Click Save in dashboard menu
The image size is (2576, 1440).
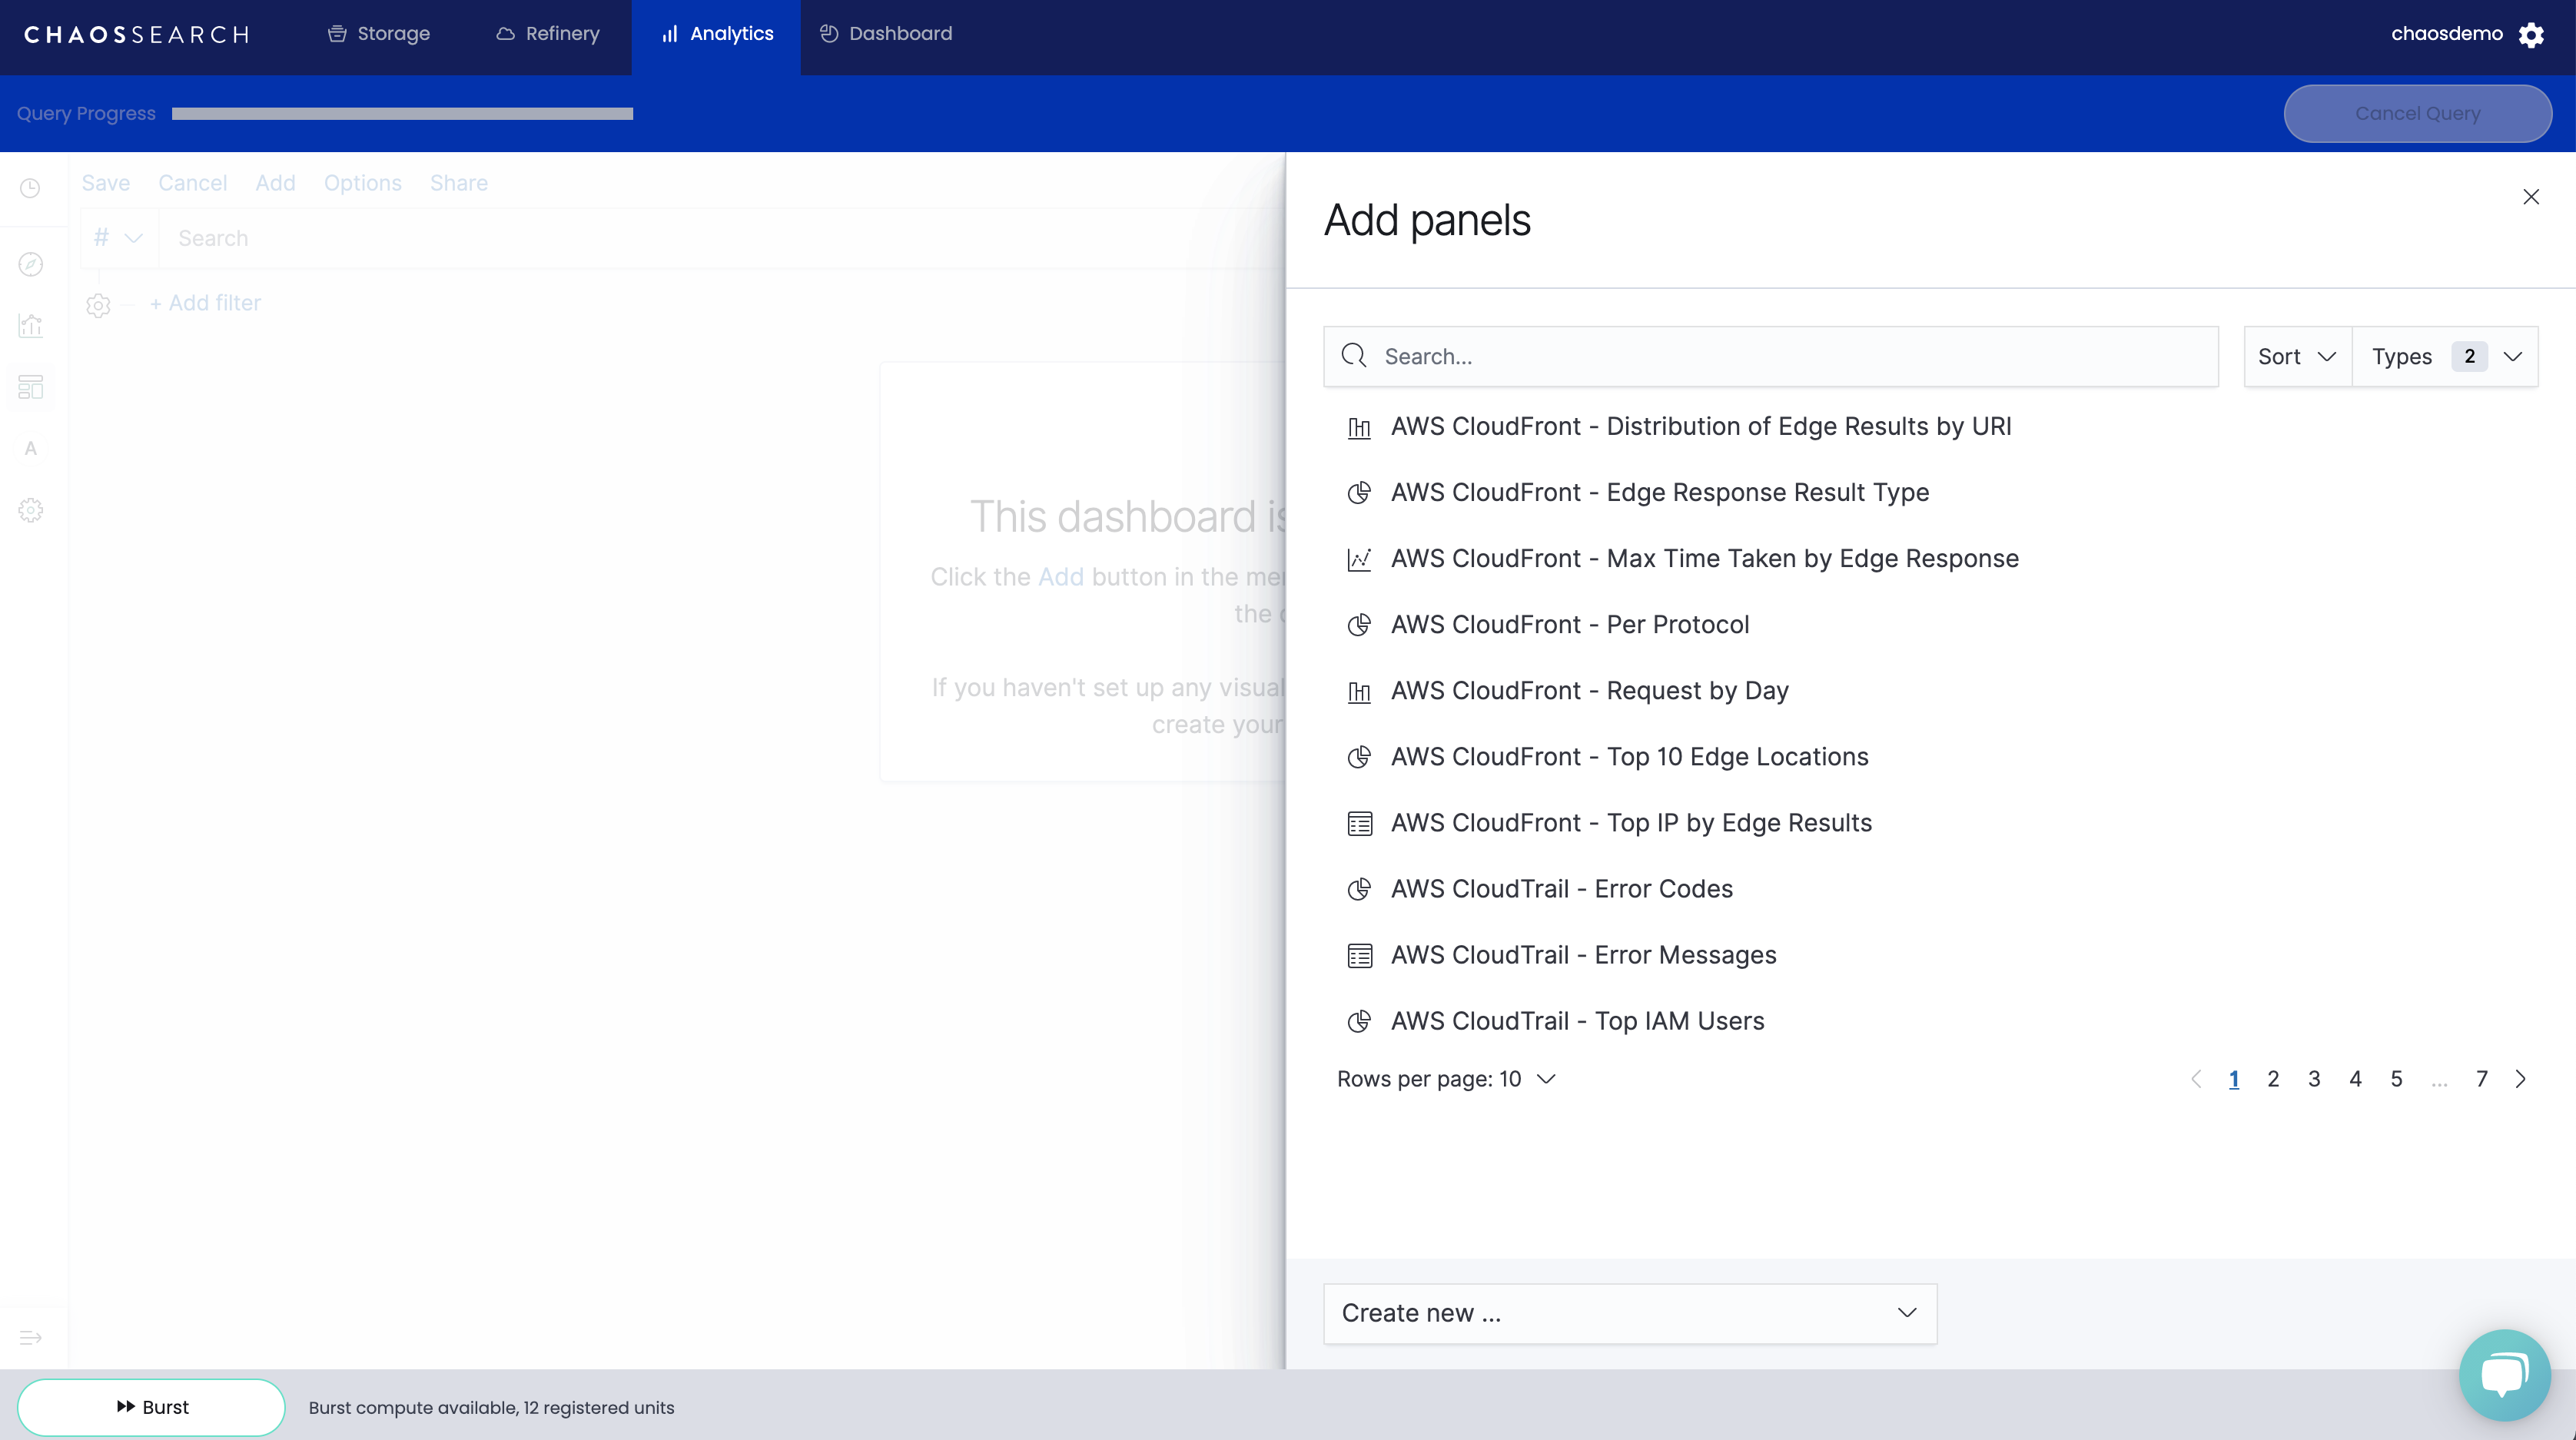coord(106,183)
